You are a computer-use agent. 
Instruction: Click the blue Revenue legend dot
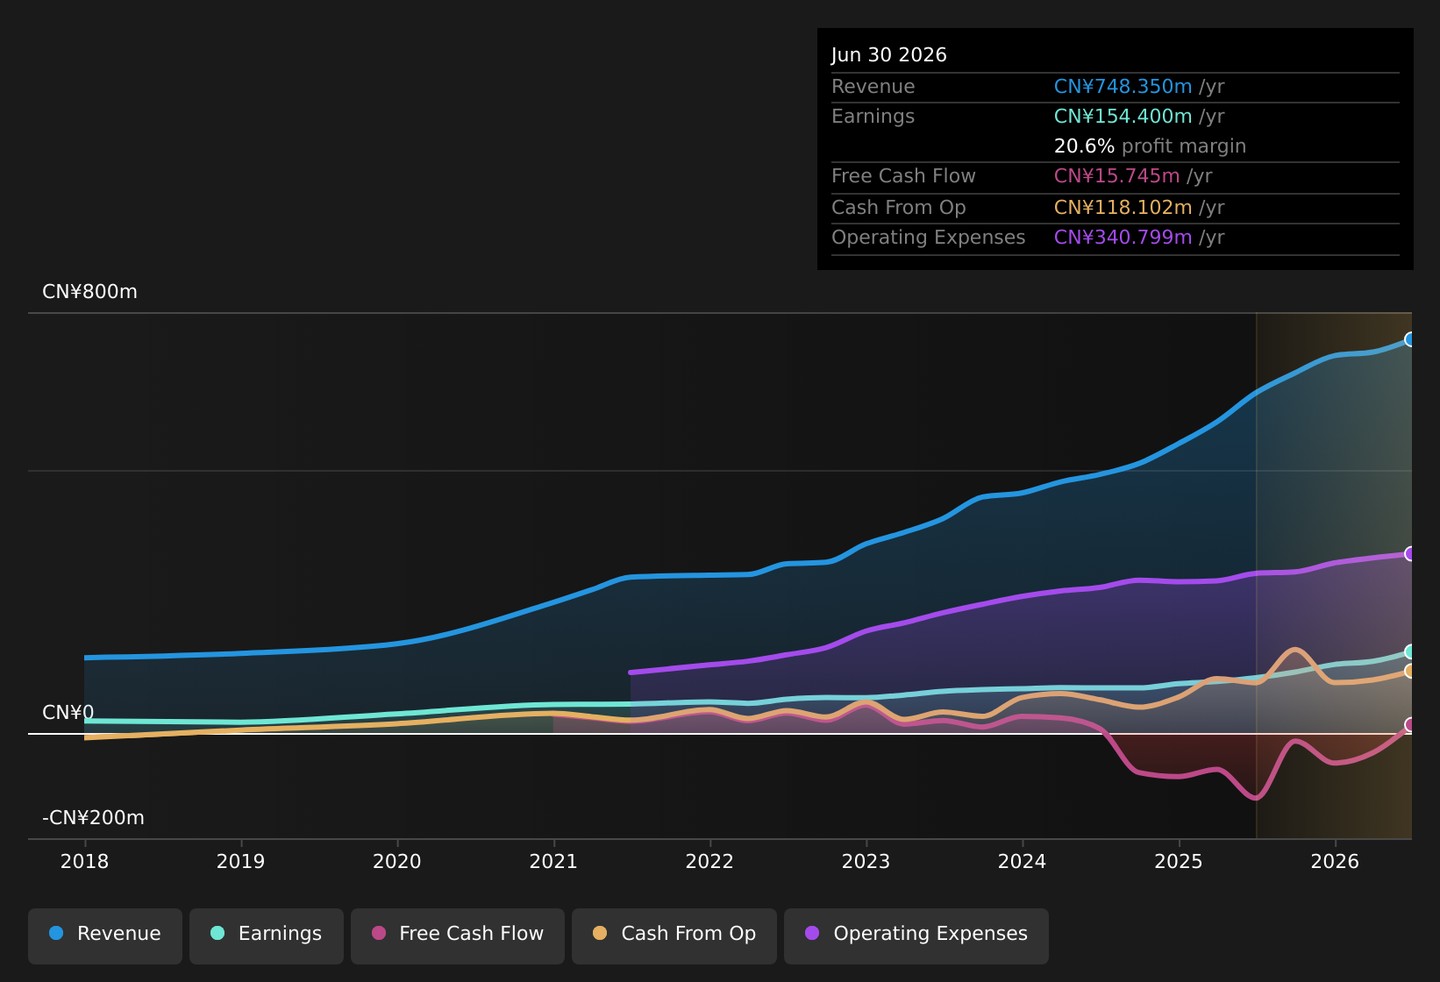coord(56,933)
